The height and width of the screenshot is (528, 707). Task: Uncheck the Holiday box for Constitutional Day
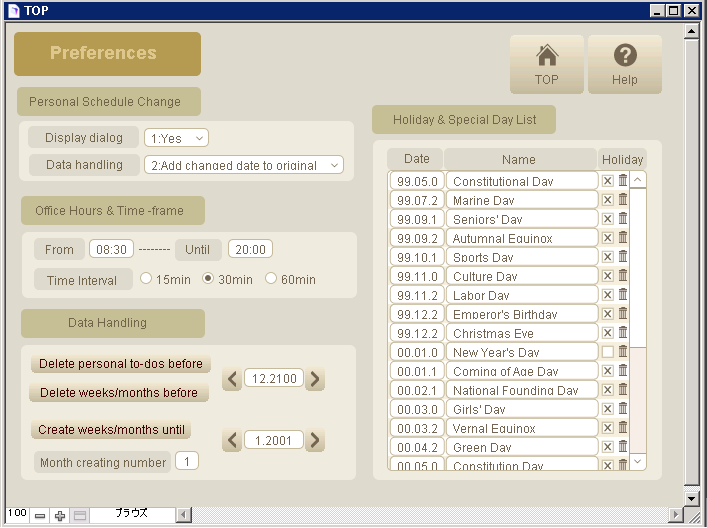point(608,181)
